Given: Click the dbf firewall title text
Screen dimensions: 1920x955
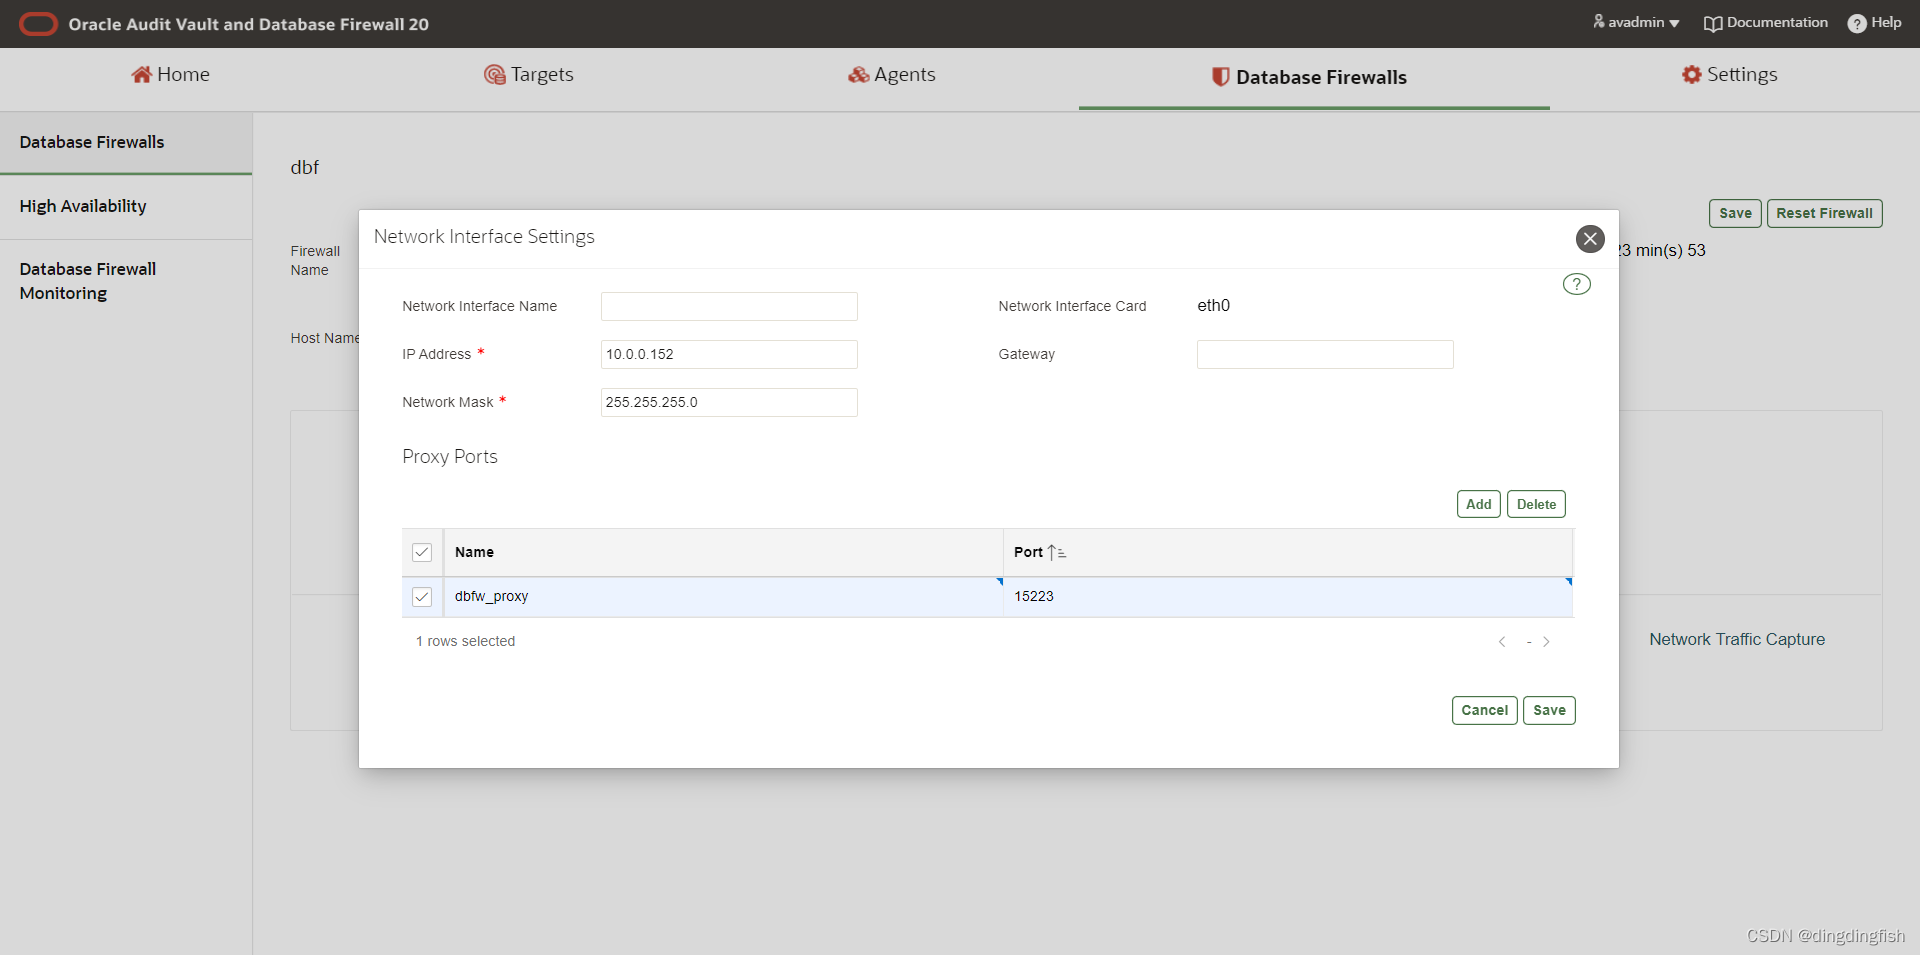Looking at the screenshot, I should click(305, 167).
